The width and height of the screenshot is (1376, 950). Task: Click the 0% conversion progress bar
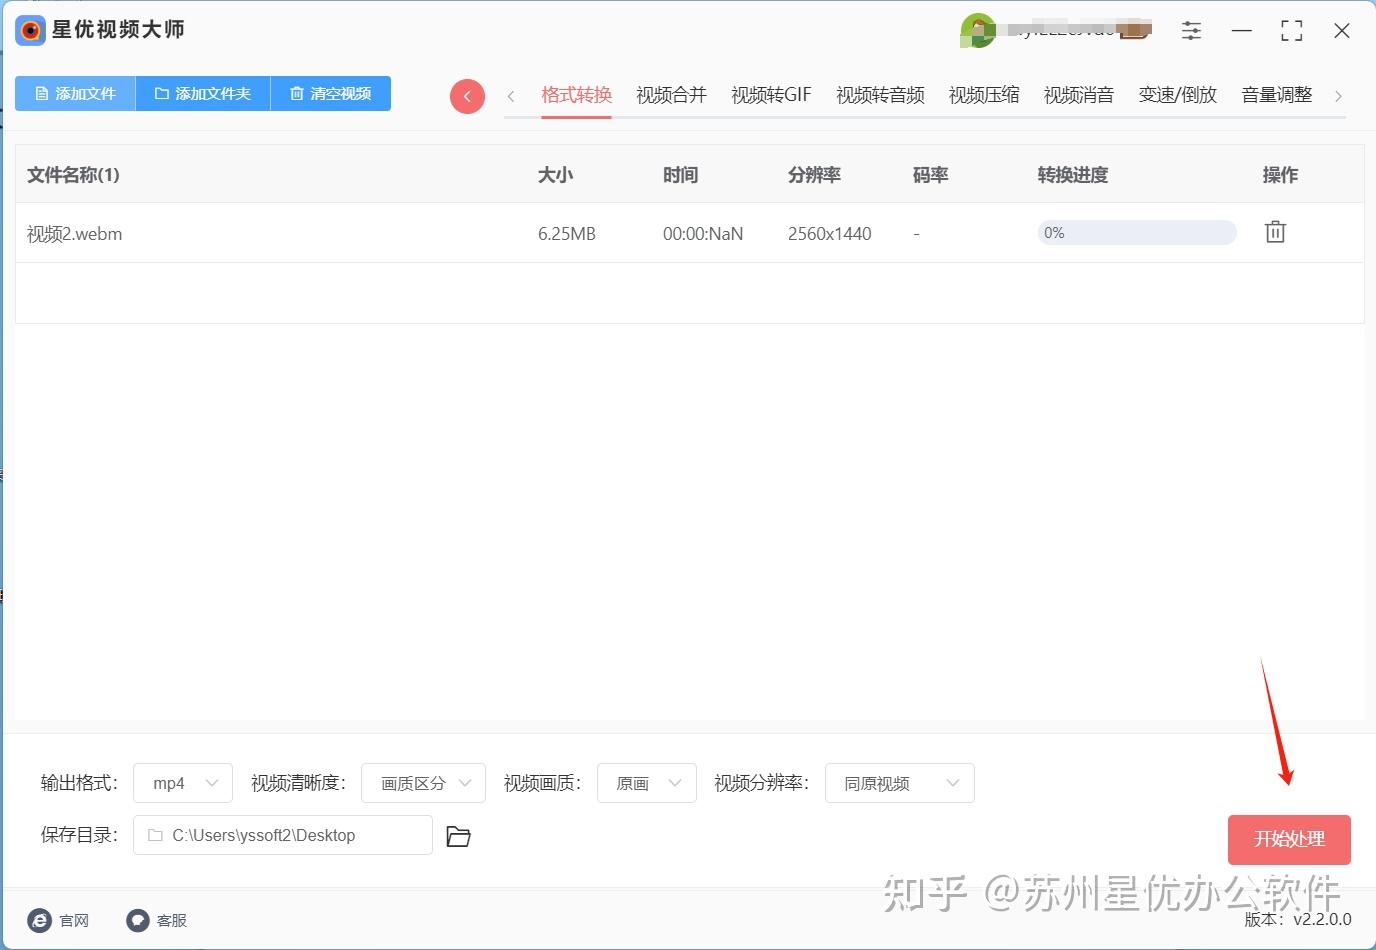tap(1136, 232)
